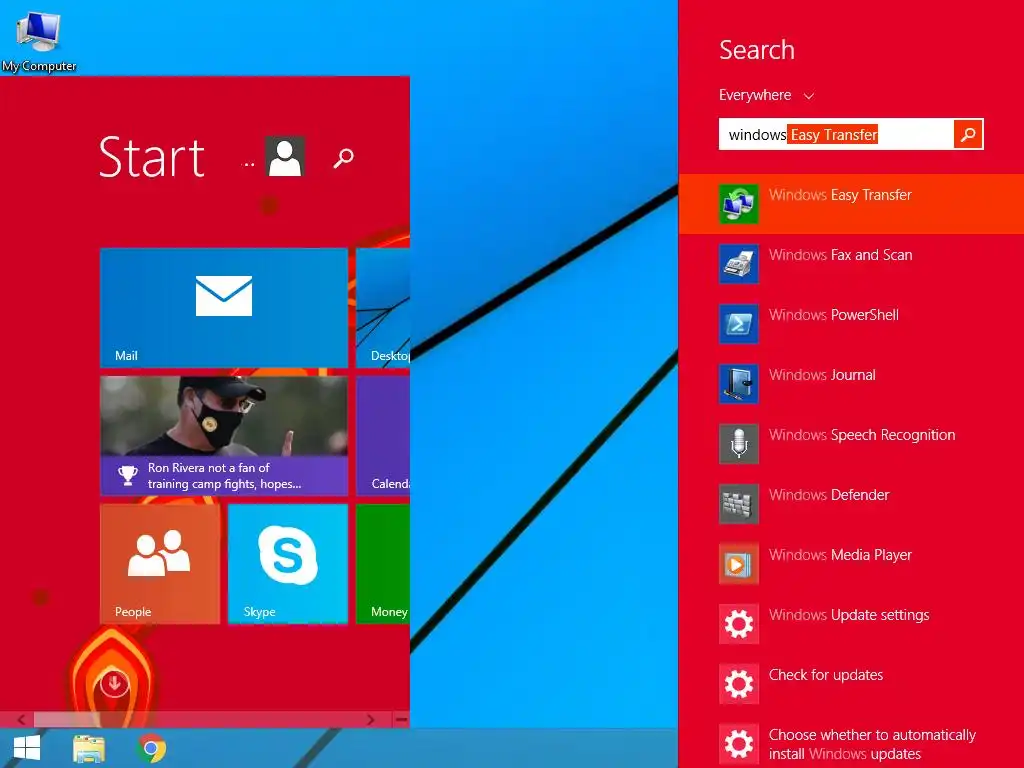
Task: Open the Mail tile
Action: [x=224, y=308]
